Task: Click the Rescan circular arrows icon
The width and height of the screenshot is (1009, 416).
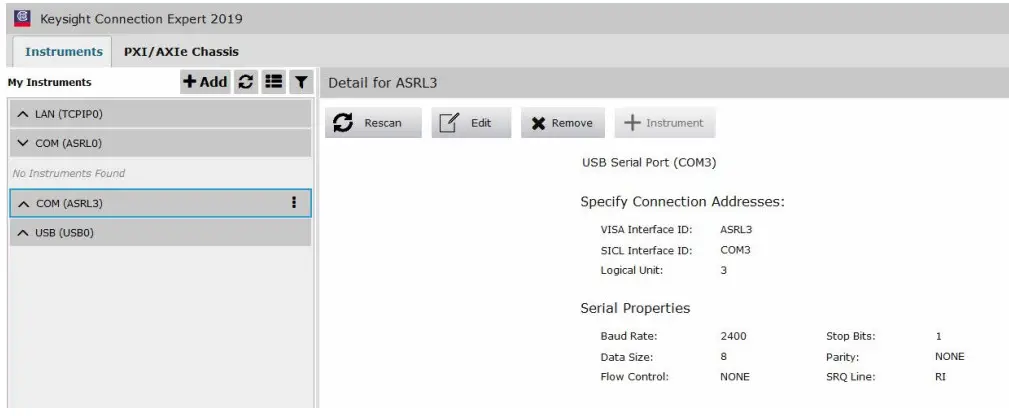Action: (x=343, y=123)
